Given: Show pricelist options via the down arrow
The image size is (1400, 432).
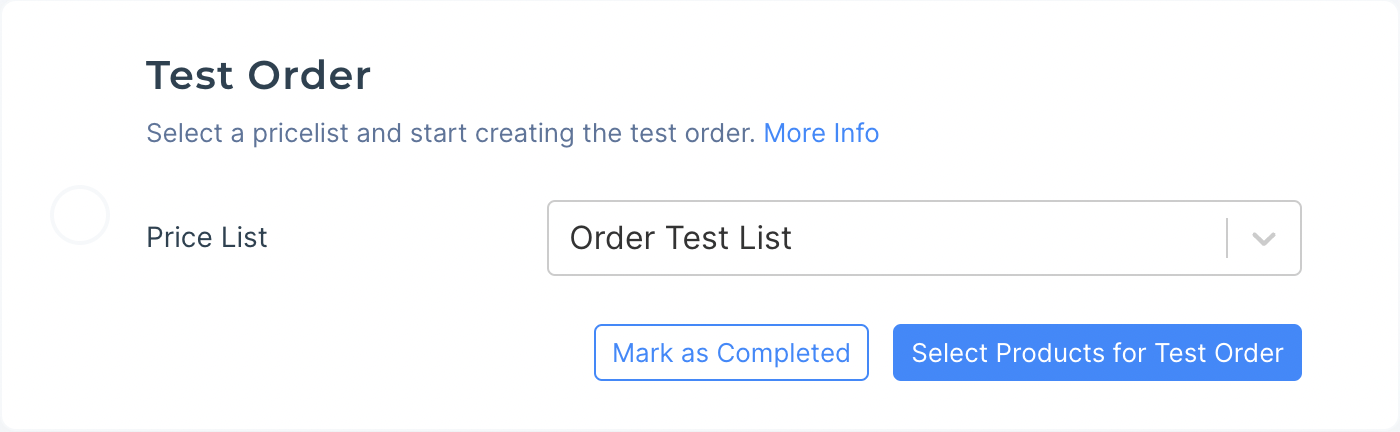Looking at the screenshot, I should pos(1264,239).
